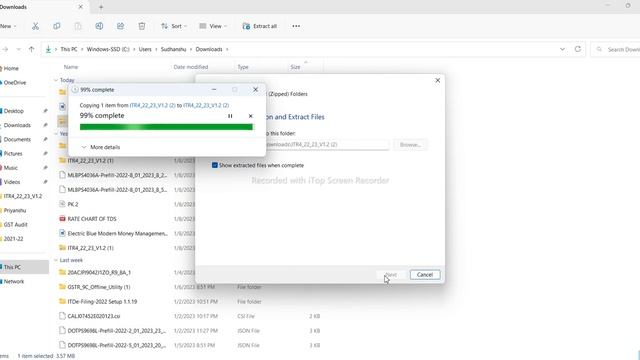This screenshot has height=360, width=640.
Task: Expand the address bar history chevron
Action: pyautogui.click(x=562, y=49)
